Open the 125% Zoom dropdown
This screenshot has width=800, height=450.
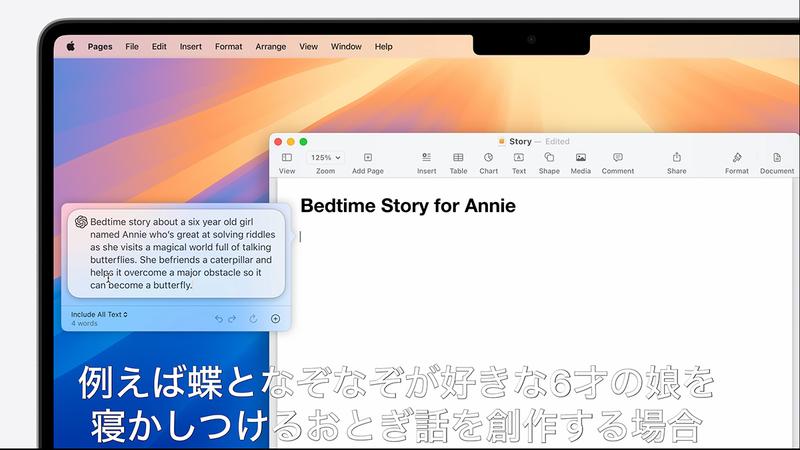click(326, 158)
